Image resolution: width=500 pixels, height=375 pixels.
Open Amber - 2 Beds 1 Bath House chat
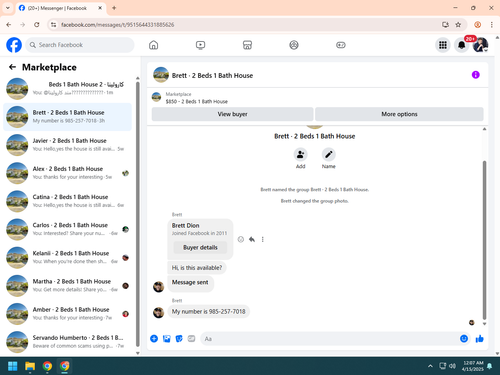coord(67,314)
